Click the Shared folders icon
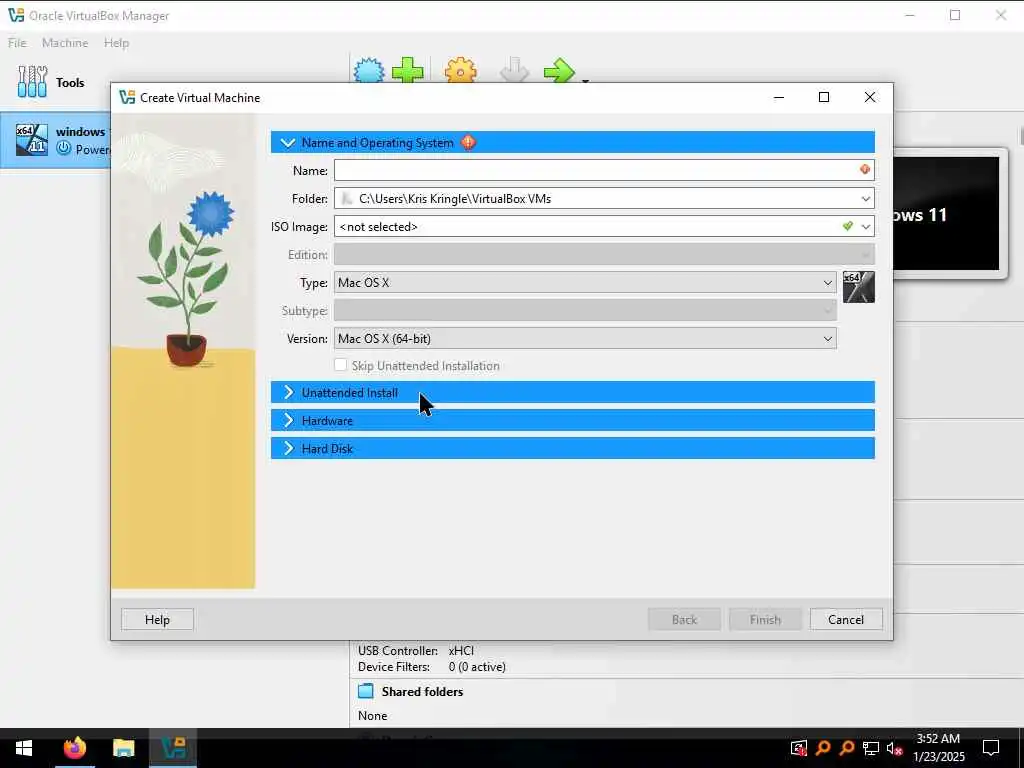The width and height of the screenshot is (1024, 768). tap(366, 691)
